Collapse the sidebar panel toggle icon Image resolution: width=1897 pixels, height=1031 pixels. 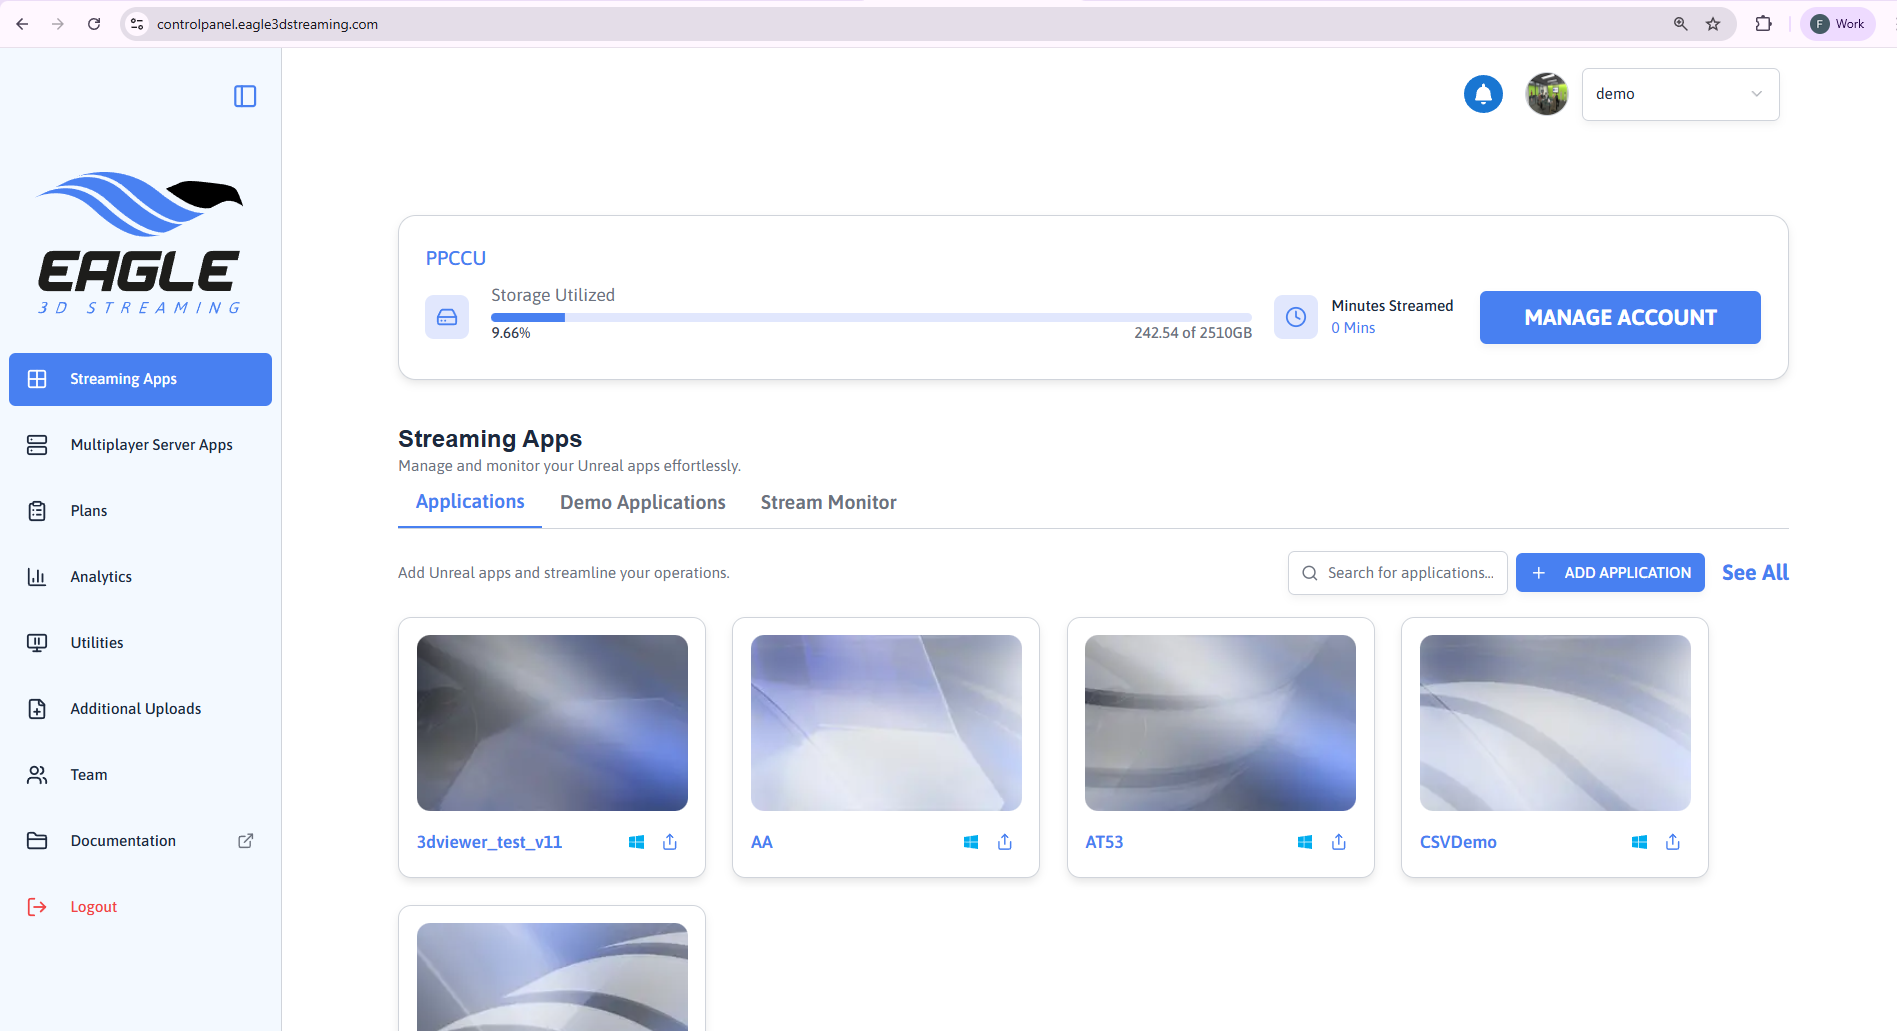[x=245, y=96]
